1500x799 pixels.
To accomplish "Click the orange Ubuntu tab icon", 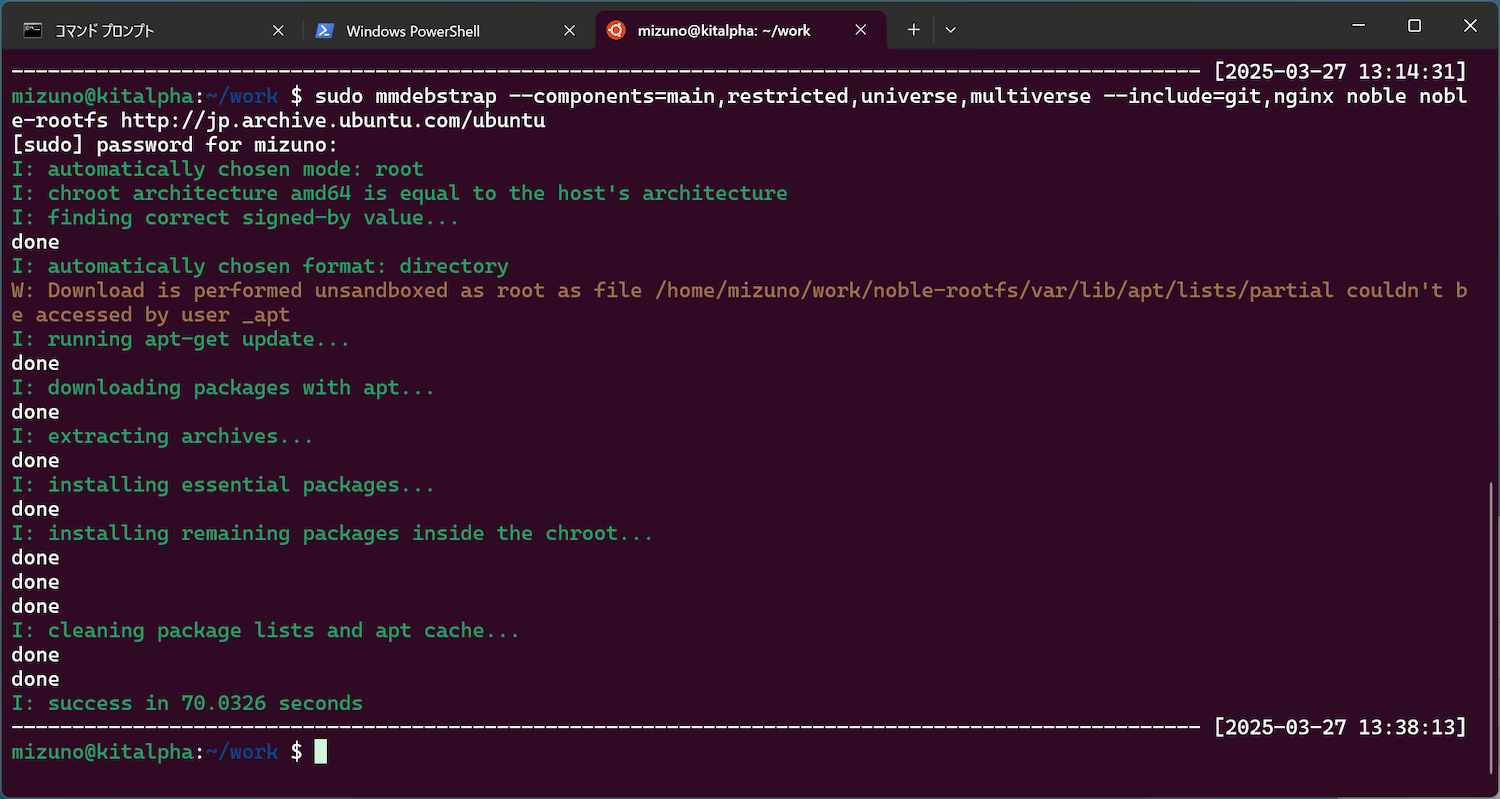I will 616,30.
